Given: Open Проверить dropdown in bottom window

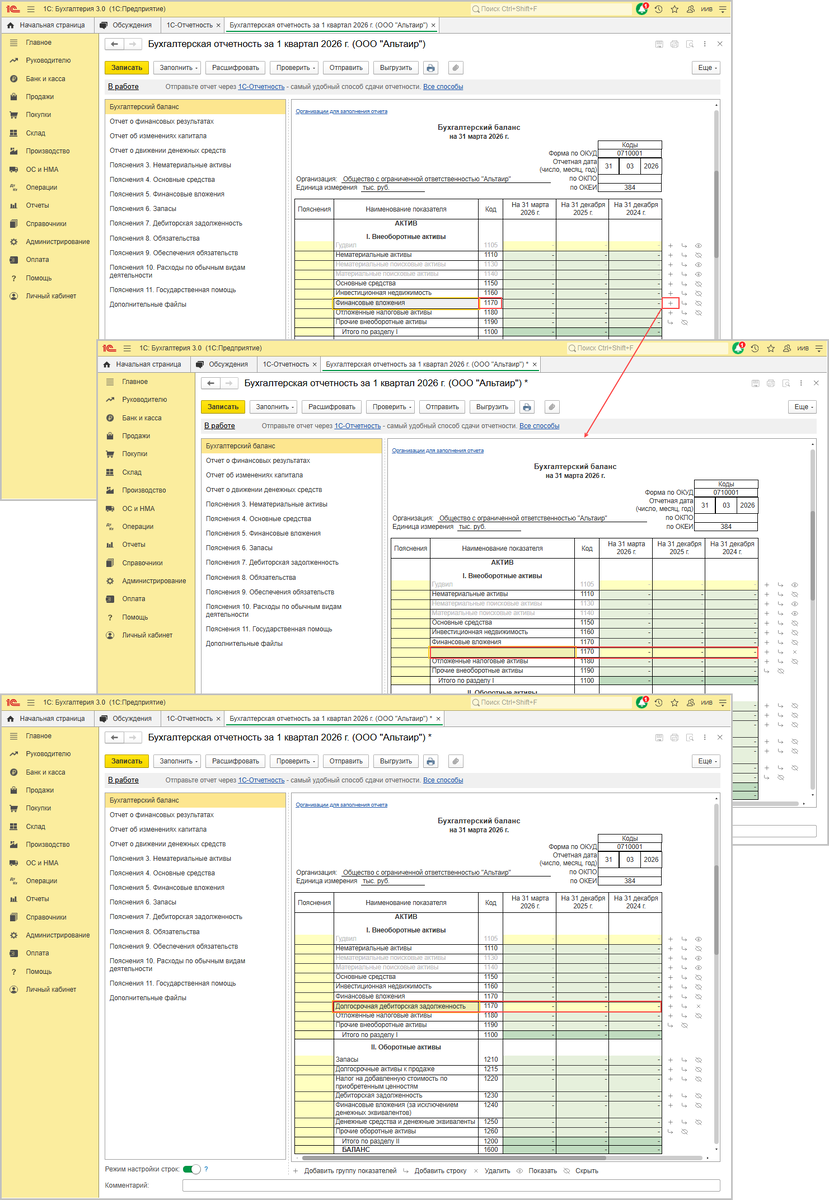Looking at the screenshot, I should pos(296,760).
